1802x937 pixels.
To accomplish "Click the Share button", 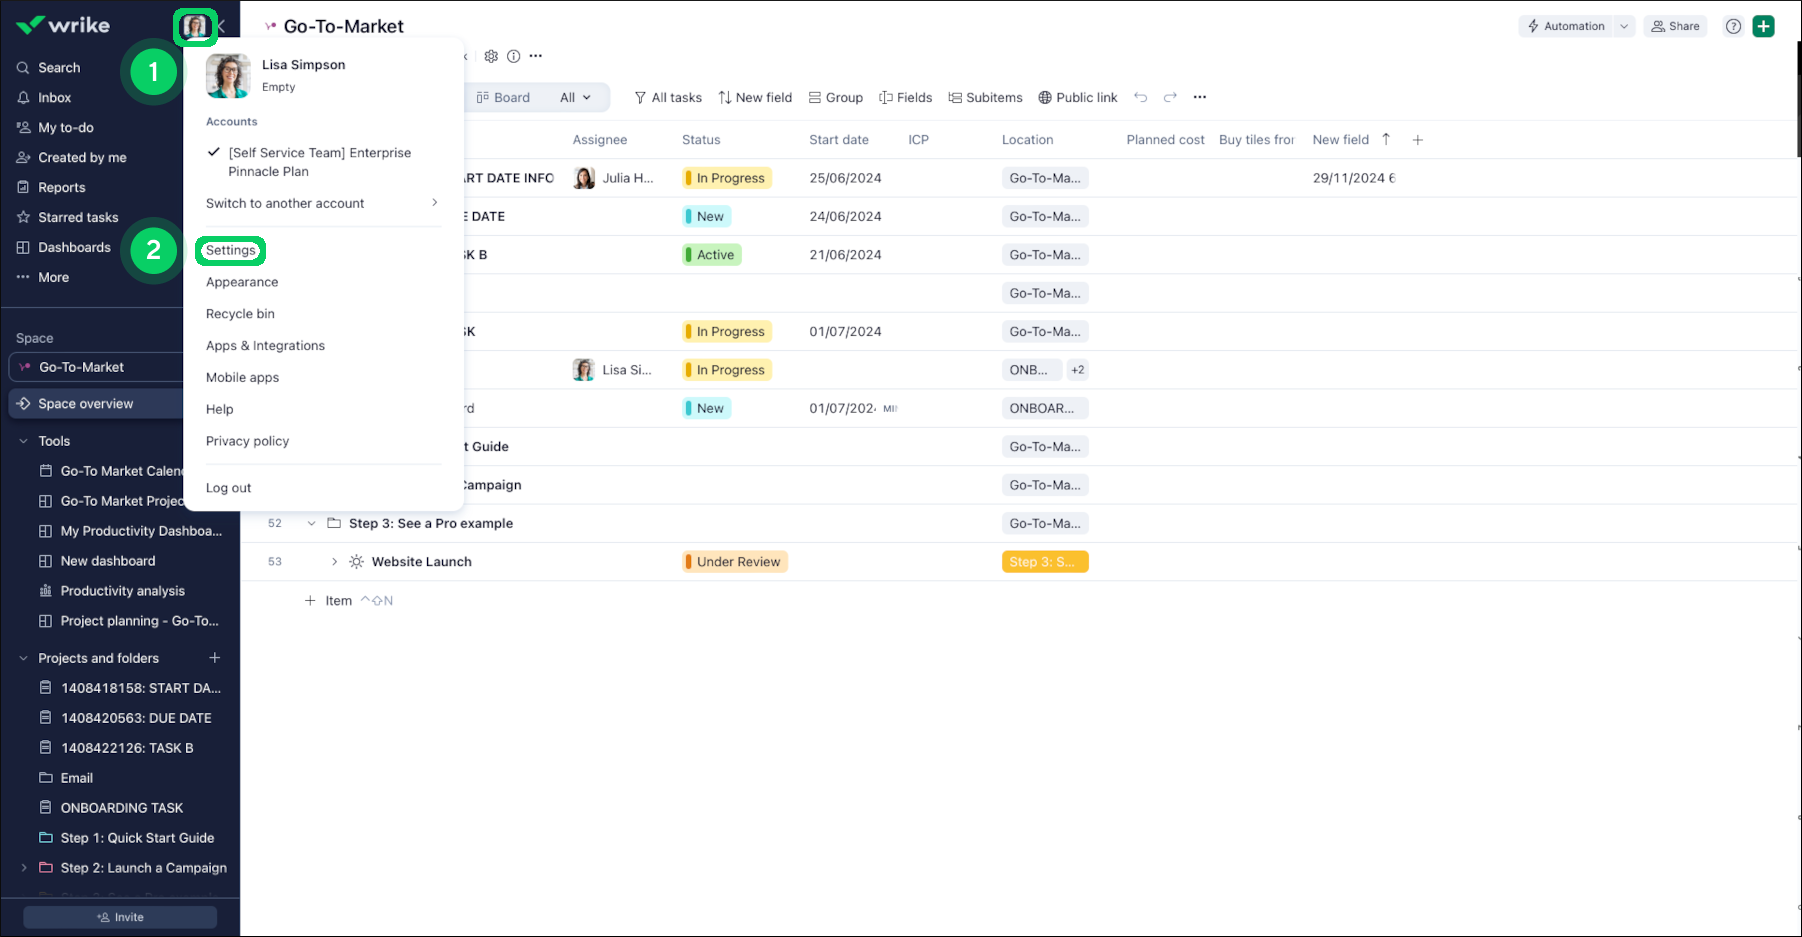I will (1675, 27).
